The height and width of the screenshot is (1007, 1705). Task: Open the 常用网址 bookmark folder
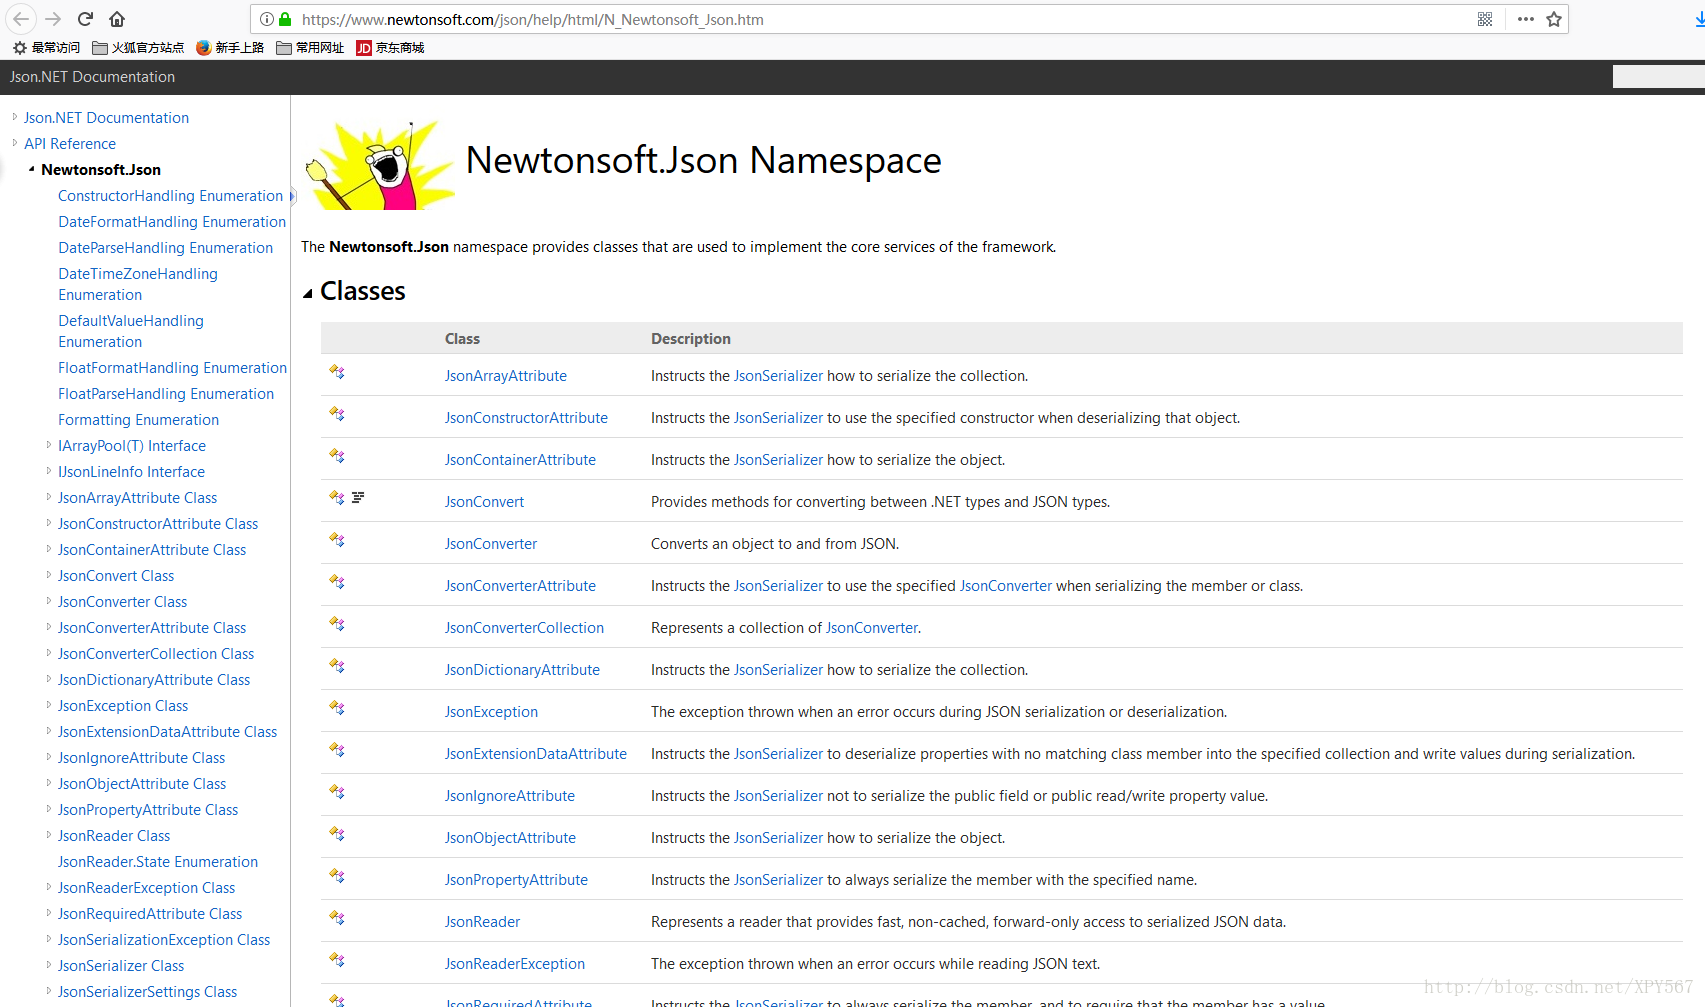[310, 48]
